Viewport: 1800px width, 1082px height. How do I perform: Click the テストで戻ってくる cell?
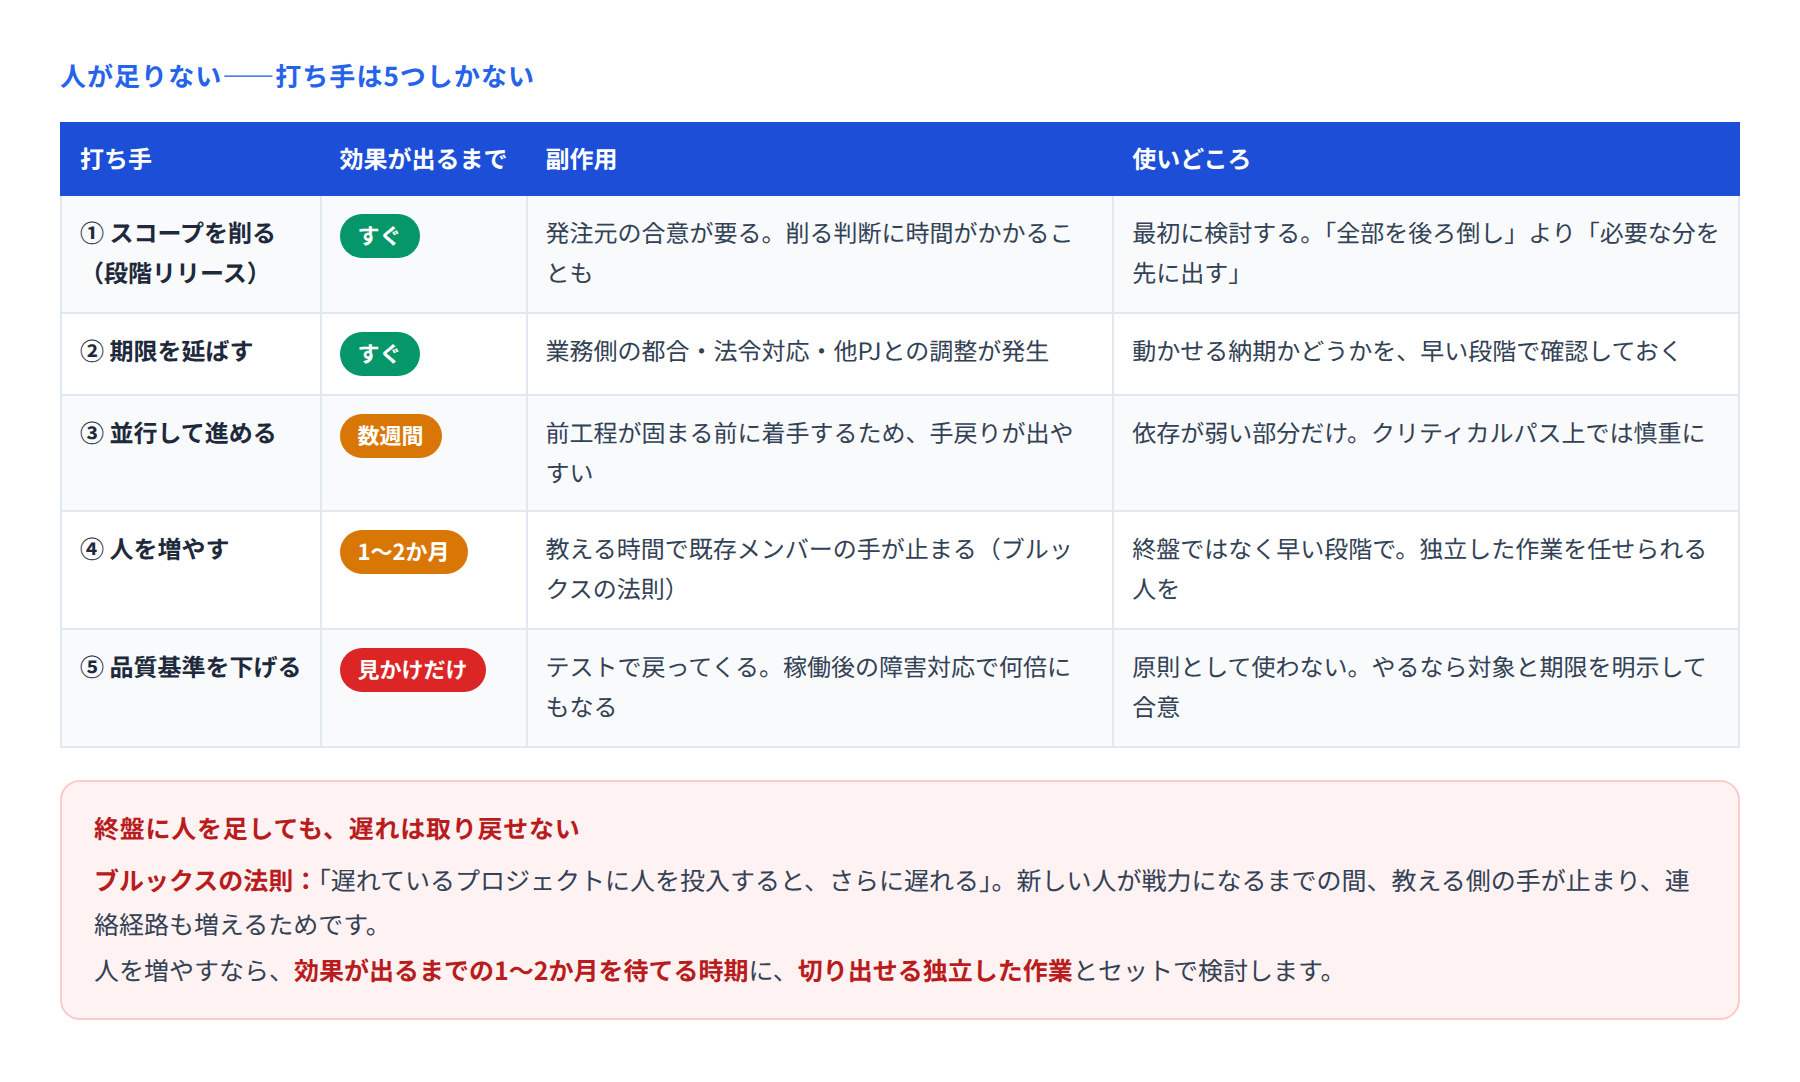[x=820, y=688]
